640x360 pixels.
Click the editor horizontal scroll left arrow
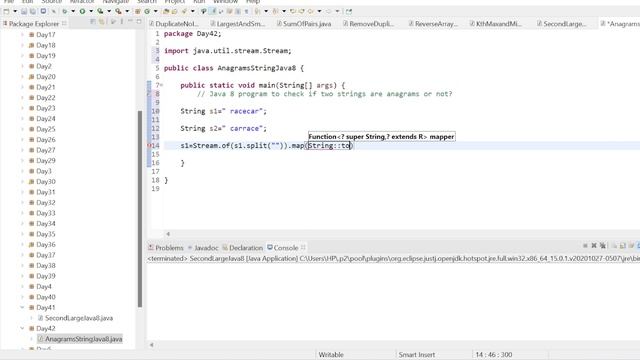[x=168, y=234]
